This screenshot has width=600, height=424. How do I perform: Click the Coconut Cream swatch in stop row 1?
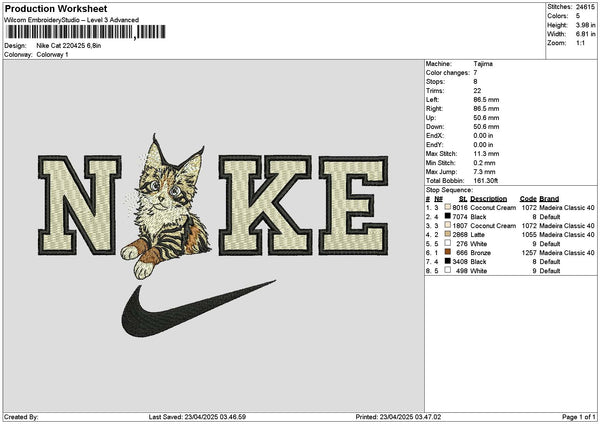coord(447,207)
